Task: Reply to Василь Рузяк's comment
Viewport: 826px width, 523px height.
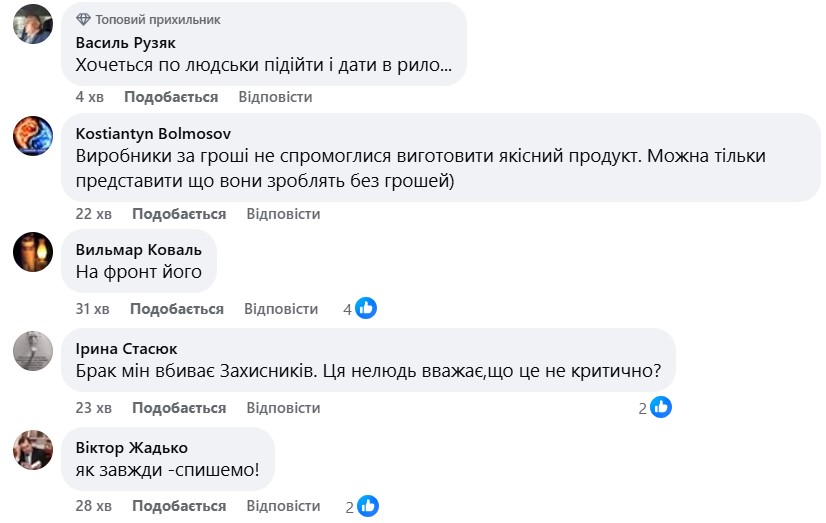Action: tap(275, 97)
